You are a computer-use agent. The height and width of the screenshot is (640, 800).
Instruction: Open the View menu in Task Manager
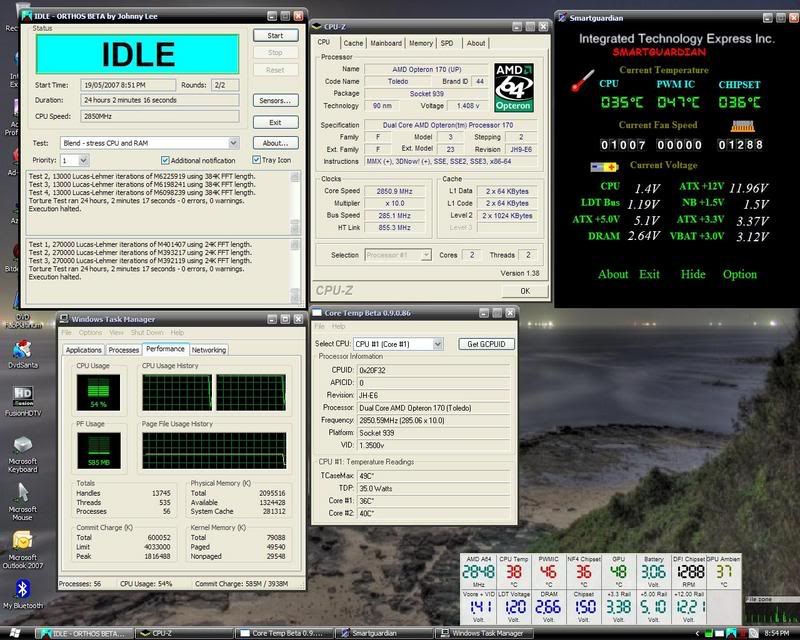[116, 332]
